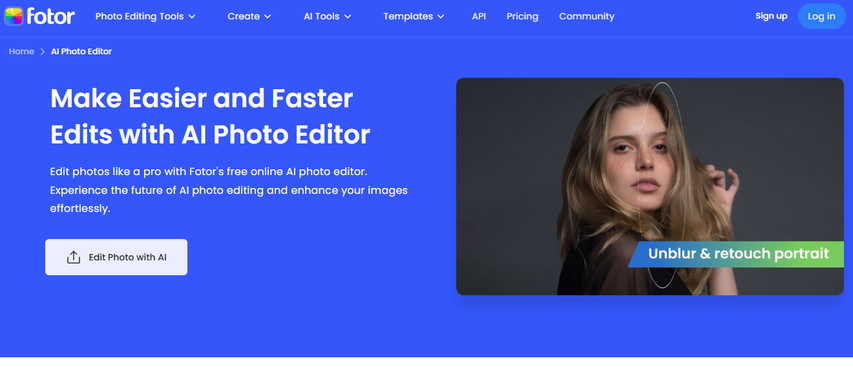The width and height of the screenshot is (853, 367).
Task: Expand the Templates menu chevron
Action: [441, 16]
